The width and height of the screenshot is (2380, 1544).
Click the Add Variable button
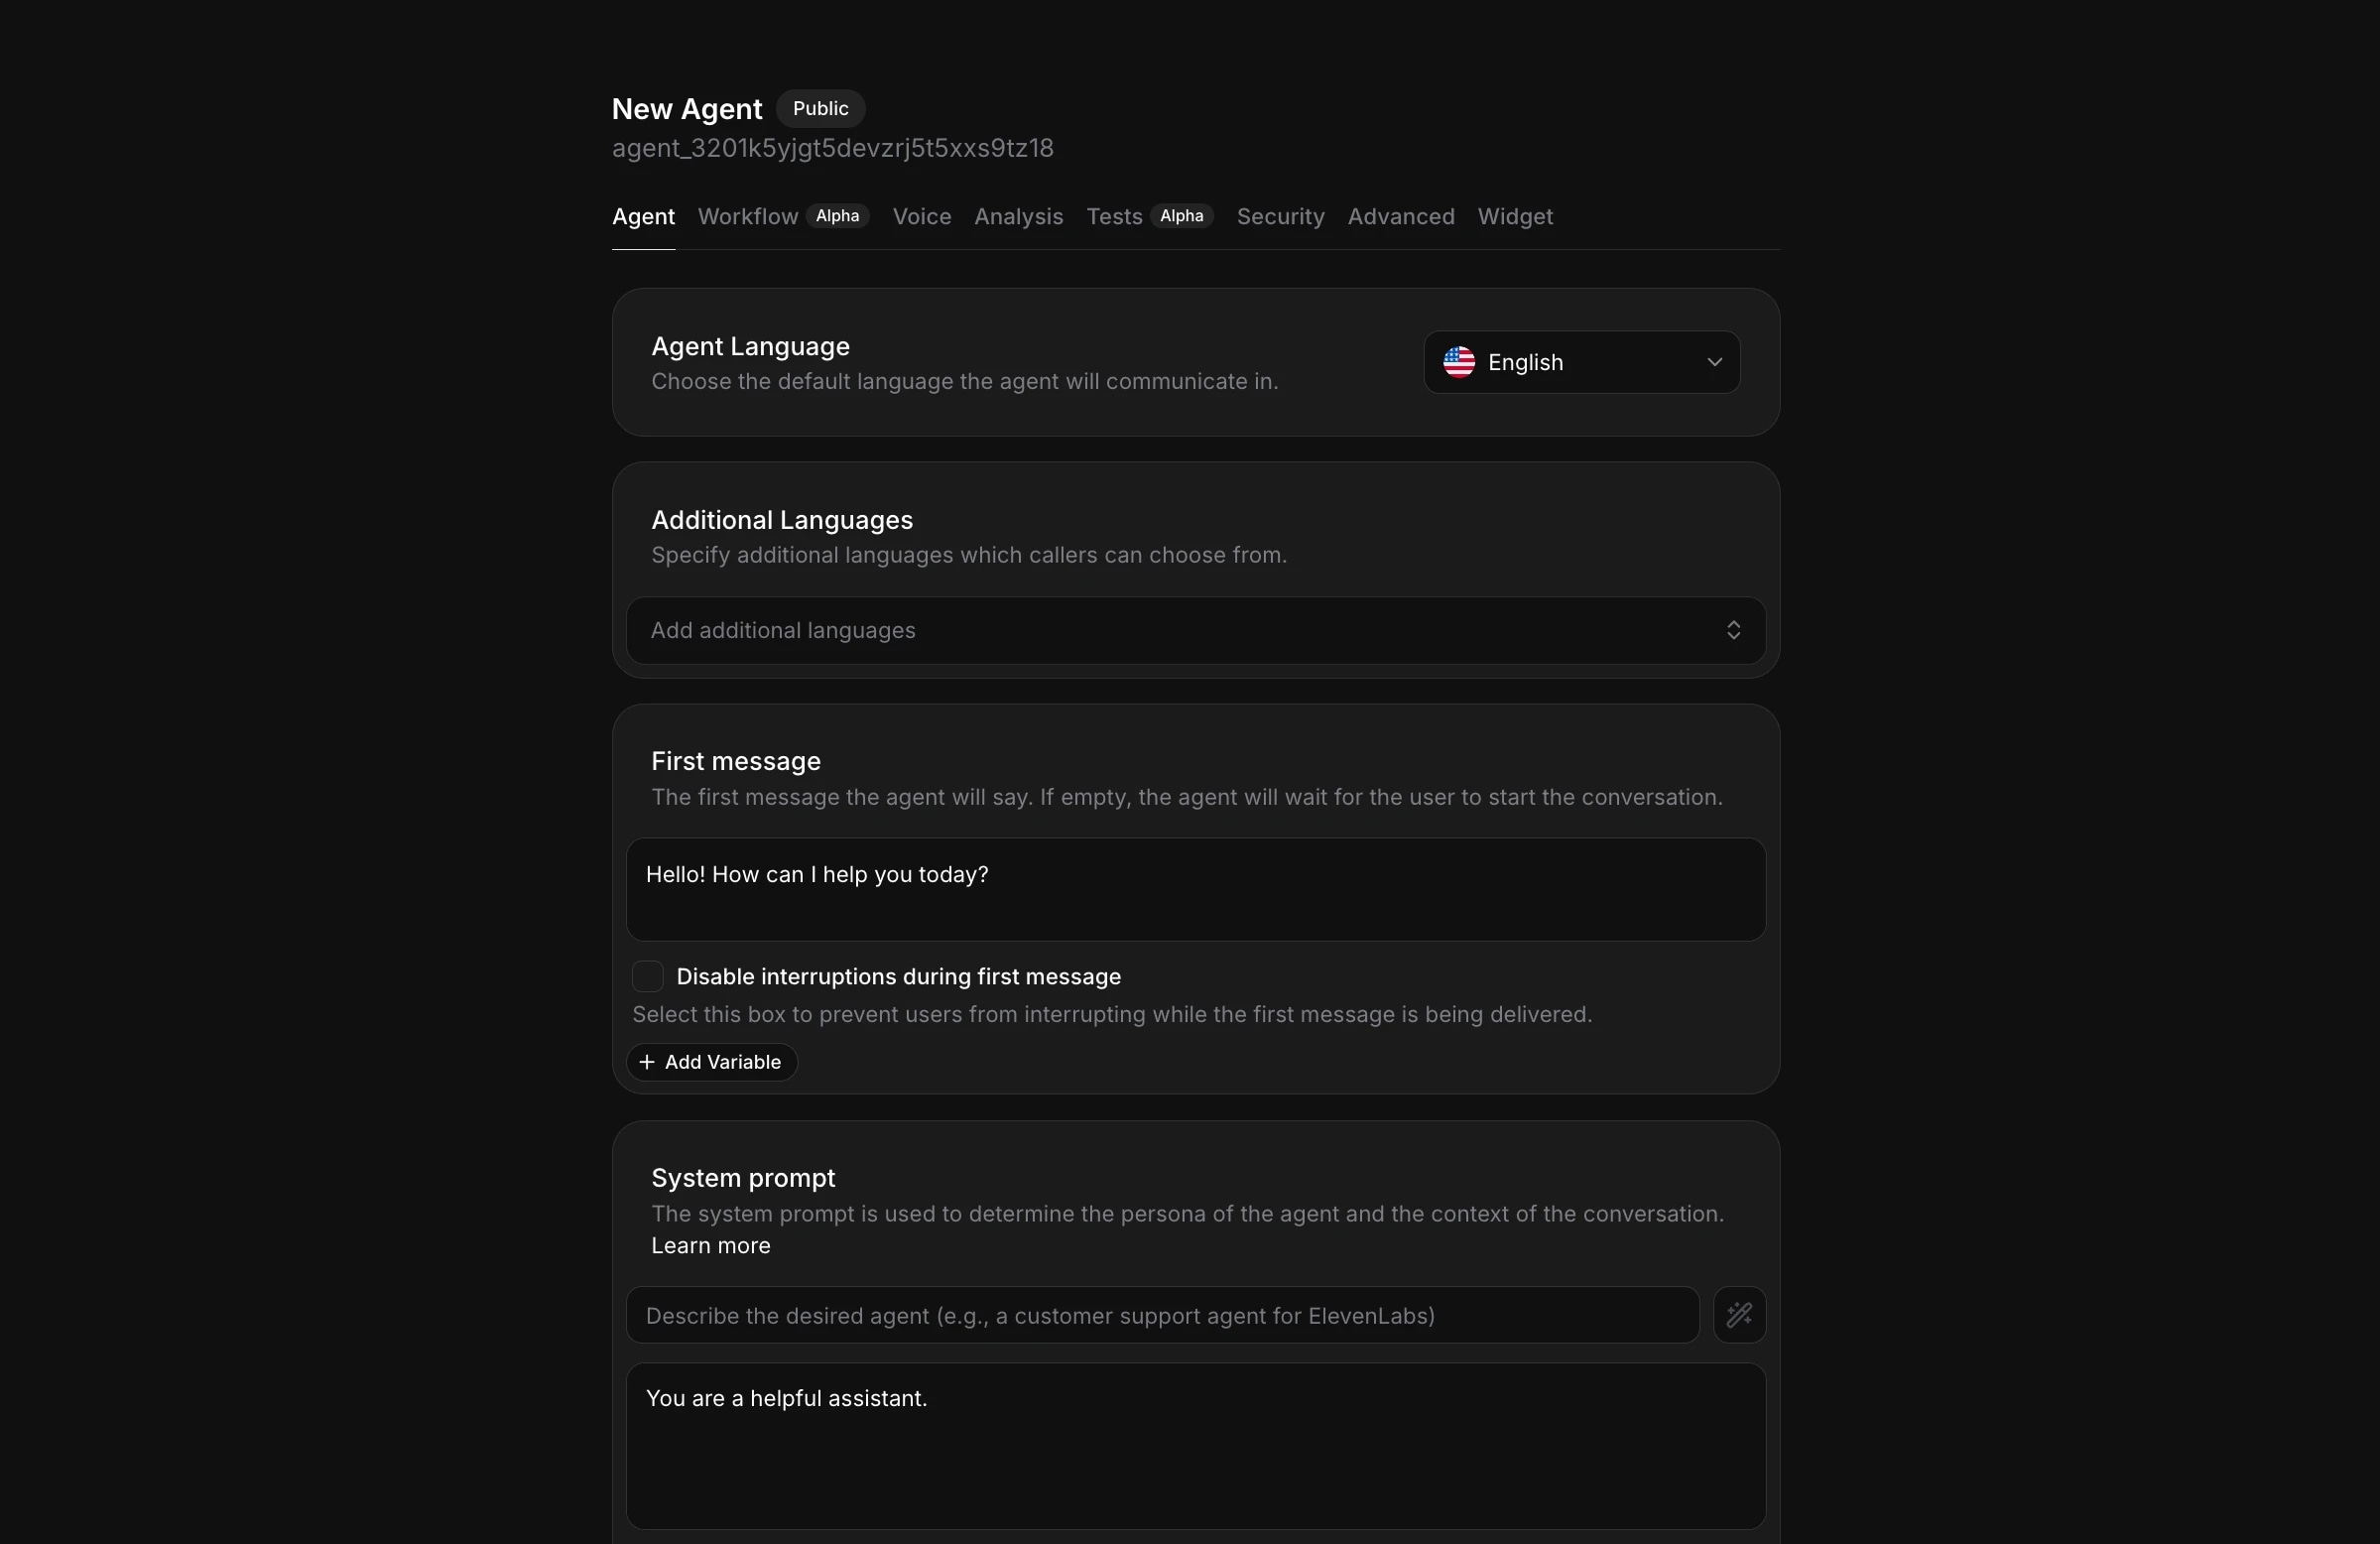(711, 1062)
